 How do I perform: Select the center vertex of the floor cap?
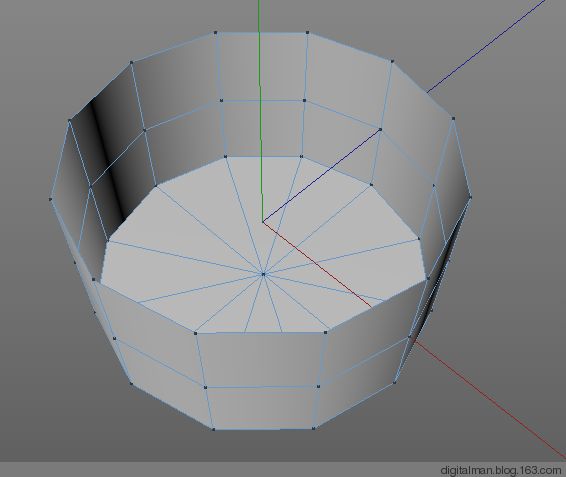click(263, 274)
